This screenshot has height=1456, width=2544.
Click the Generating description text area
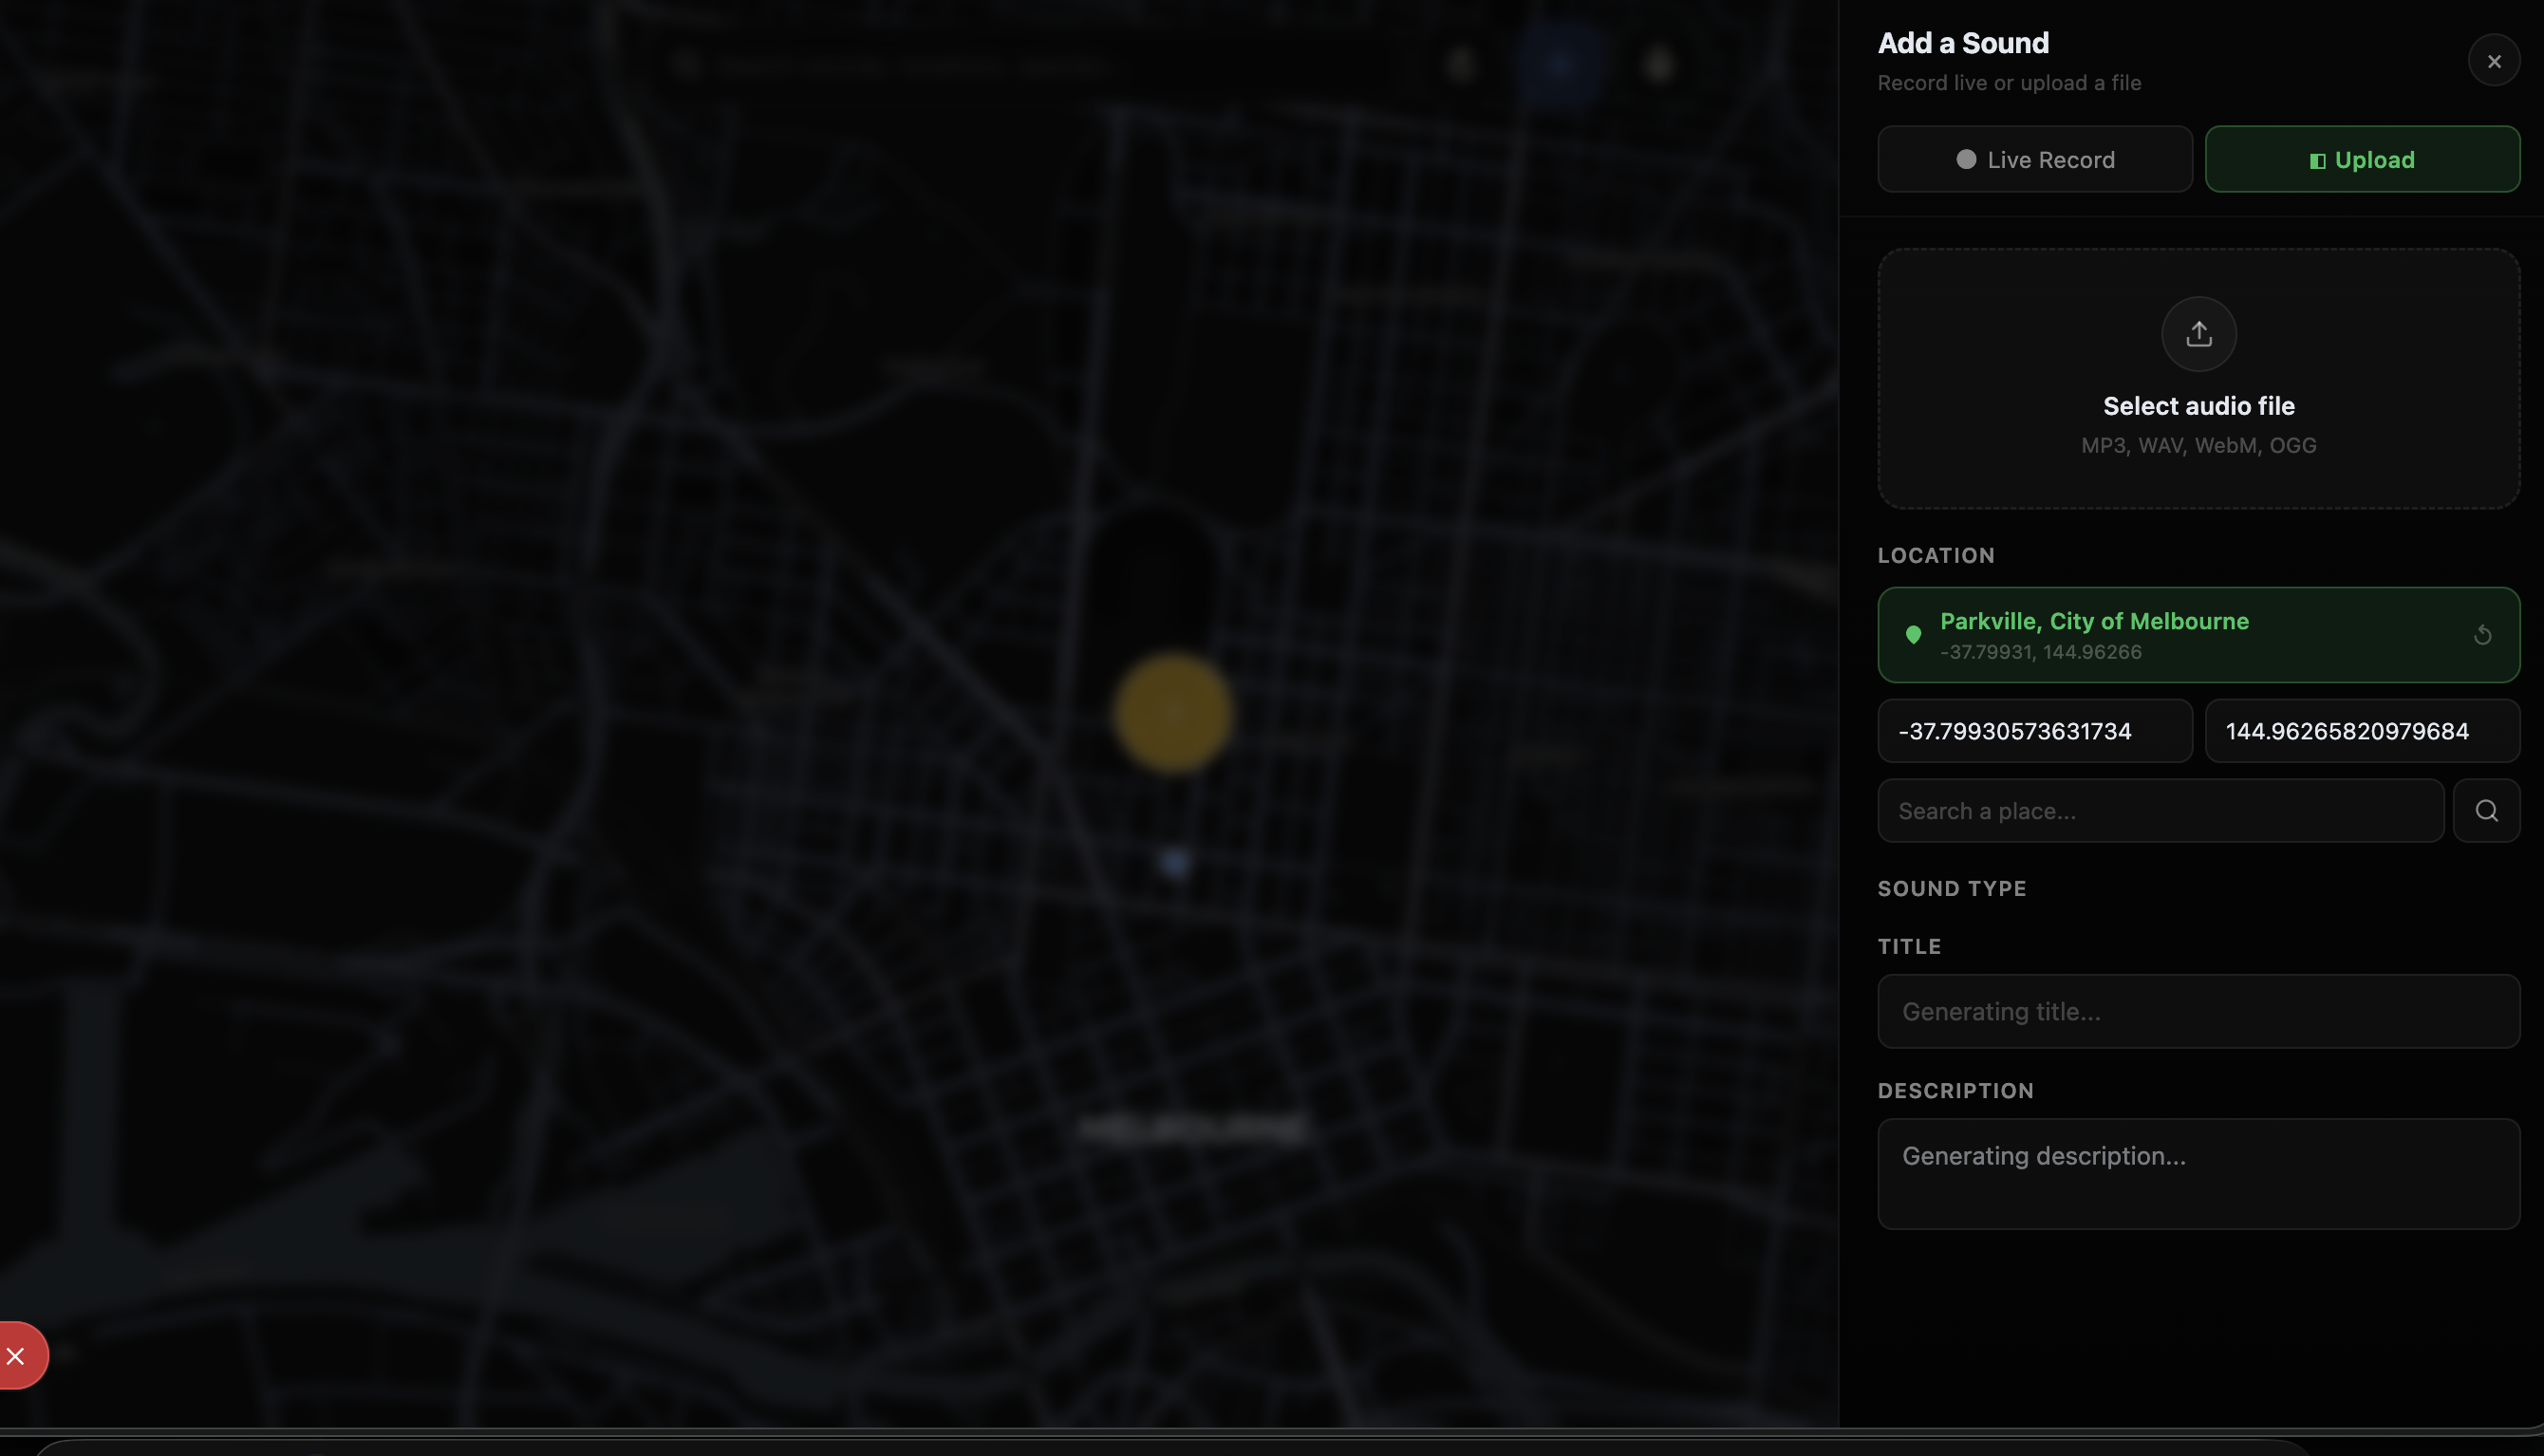(2198, 1173)
